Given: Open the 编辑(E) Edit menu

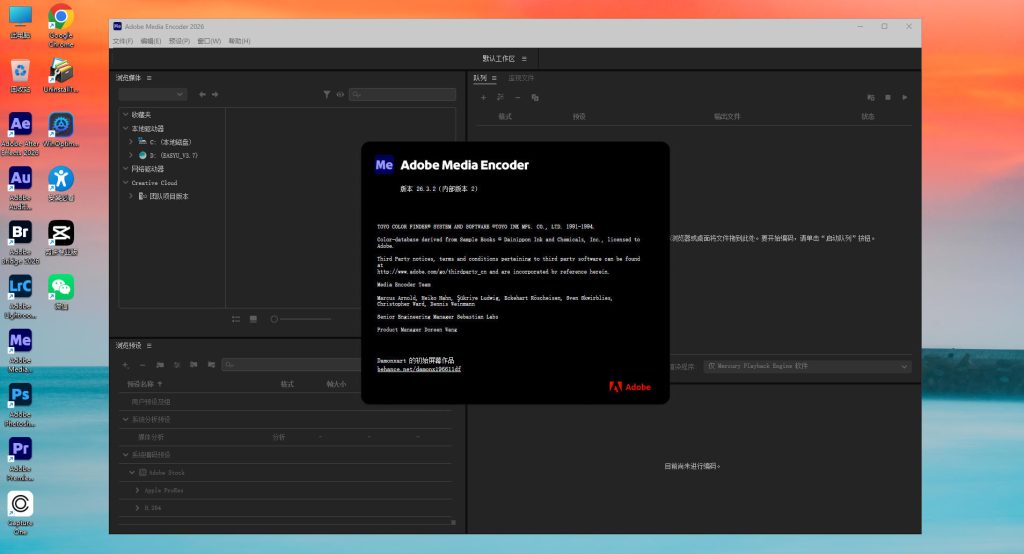Looking at the screenshot, I should pos(151,41).
